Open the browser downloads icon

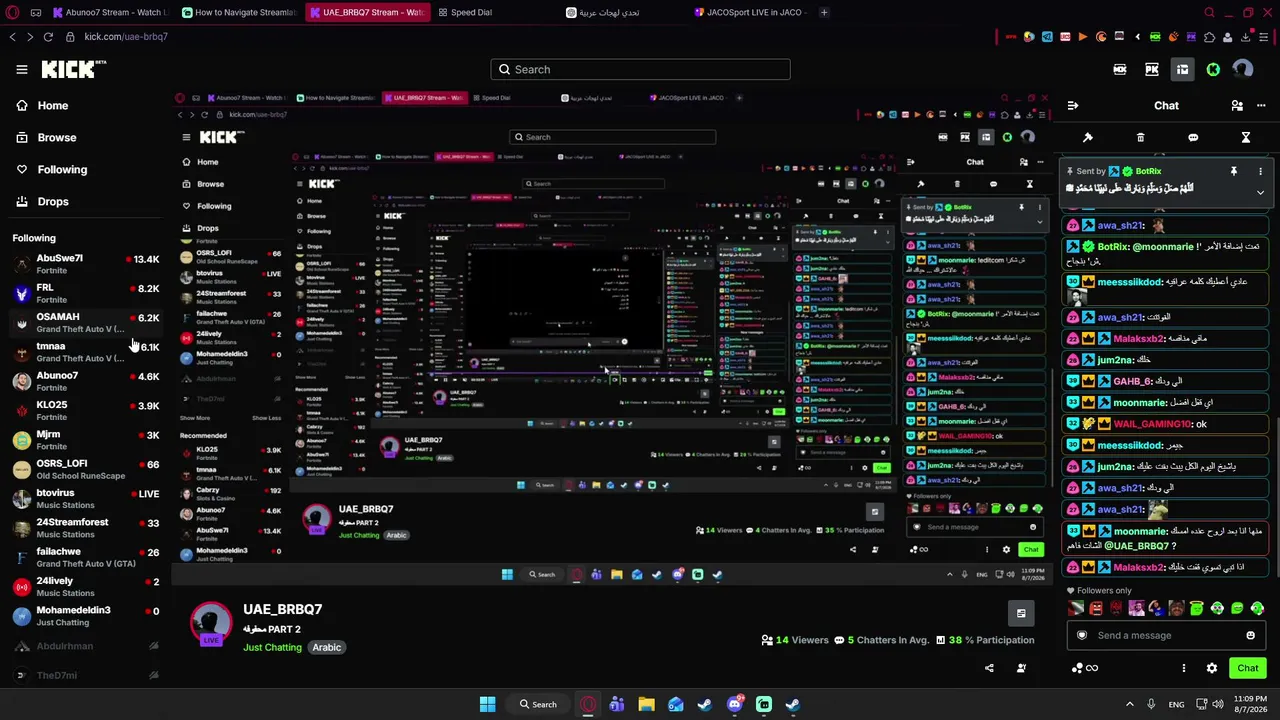pos(1245,37)
